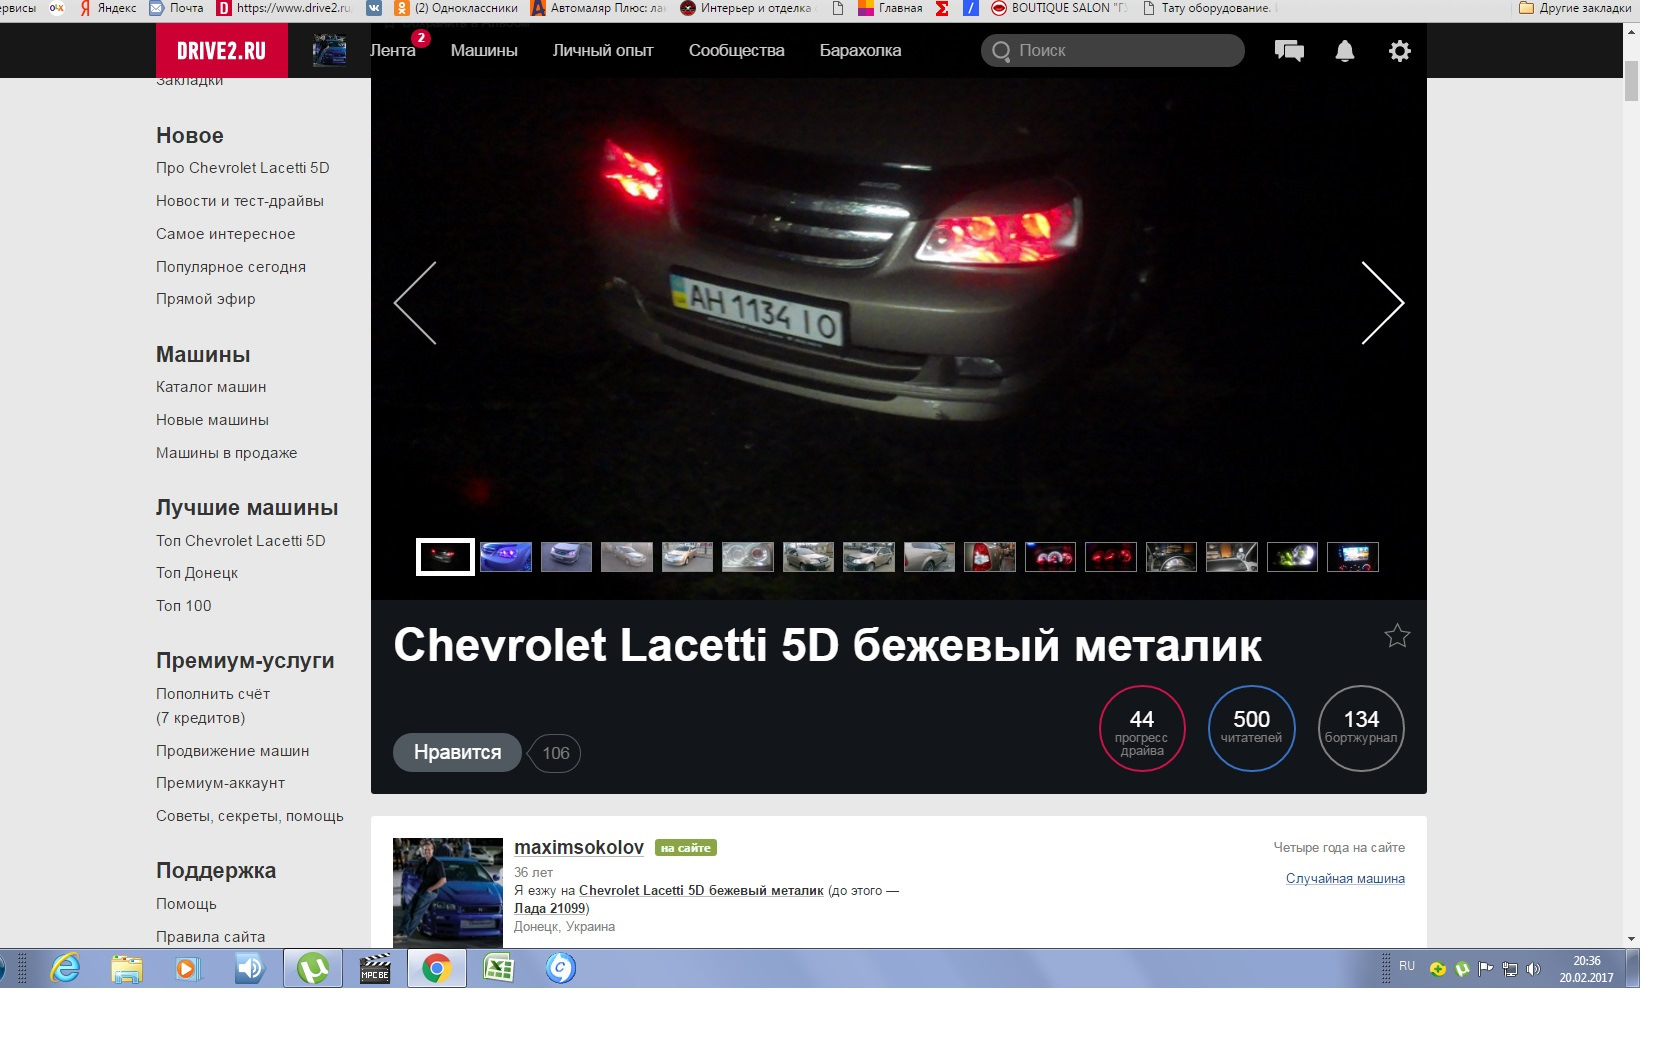1680x1050 pixels.
Task: Select the highlighted first gallery thumbnail
Action: pos(445,557)
